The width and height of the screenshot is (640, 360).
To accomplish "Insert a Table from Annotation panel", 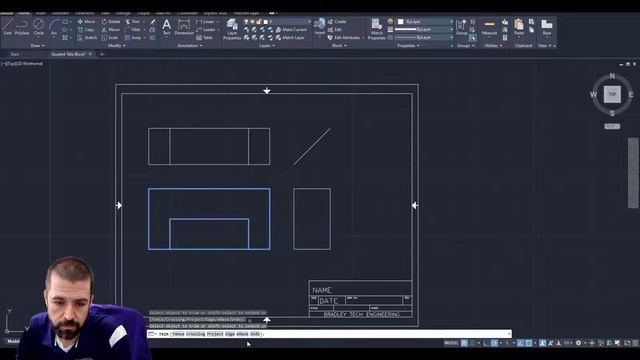I will tap(204, 38).
